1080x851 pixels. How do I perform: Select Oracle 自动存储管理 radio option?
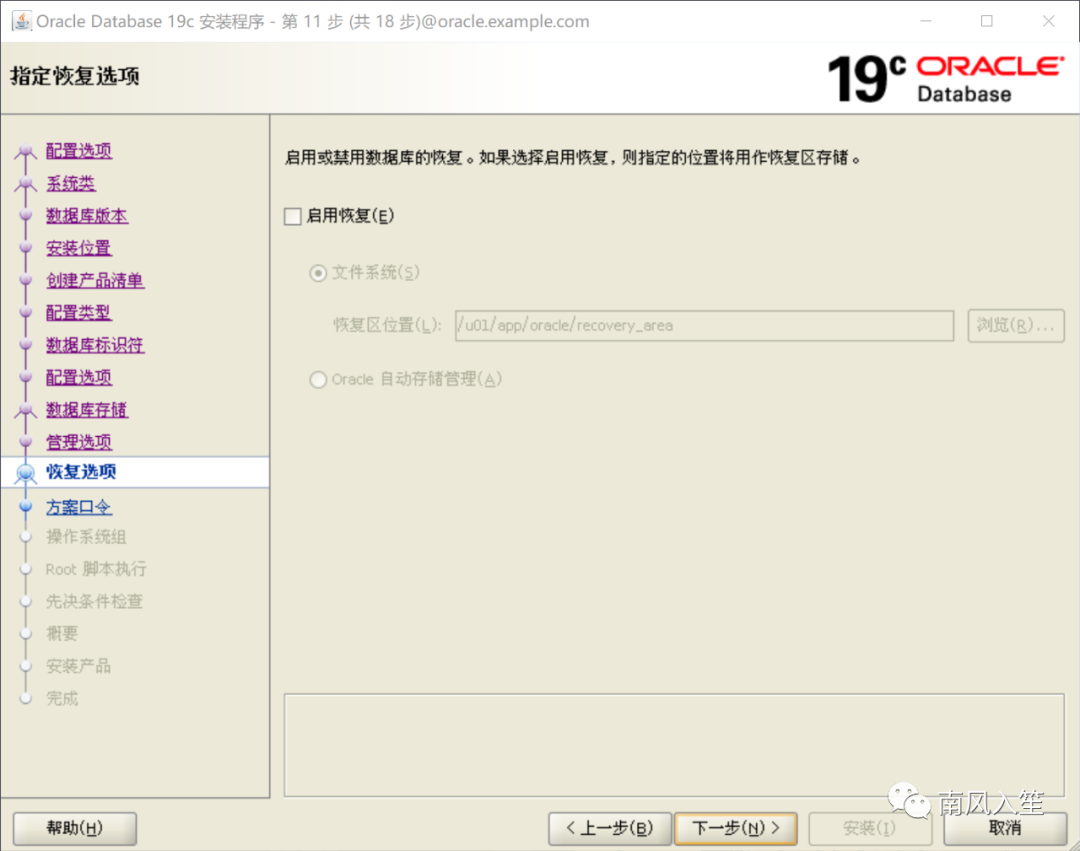318,379
